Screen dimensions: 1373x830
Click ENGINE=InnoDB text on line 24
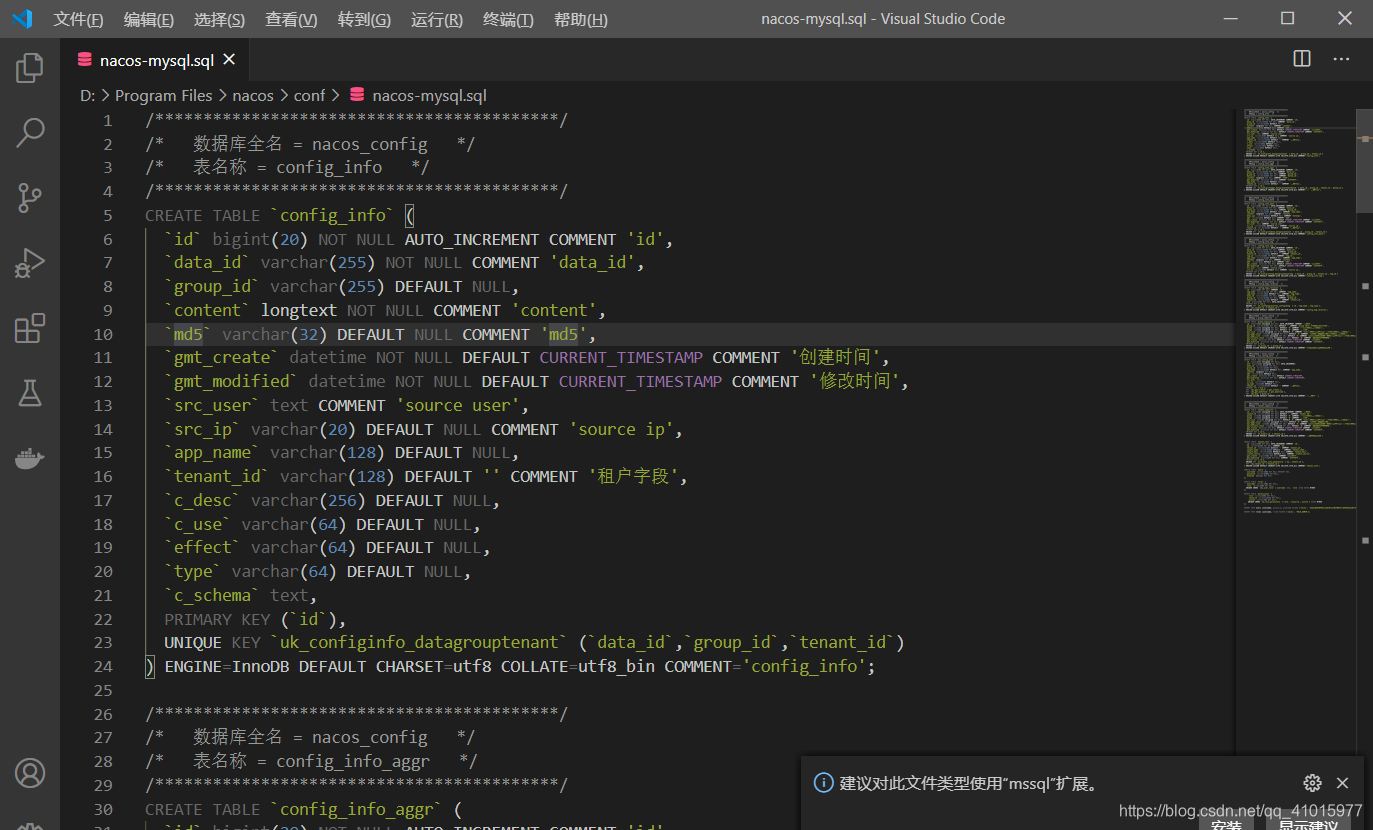click(x=227, y=666)
